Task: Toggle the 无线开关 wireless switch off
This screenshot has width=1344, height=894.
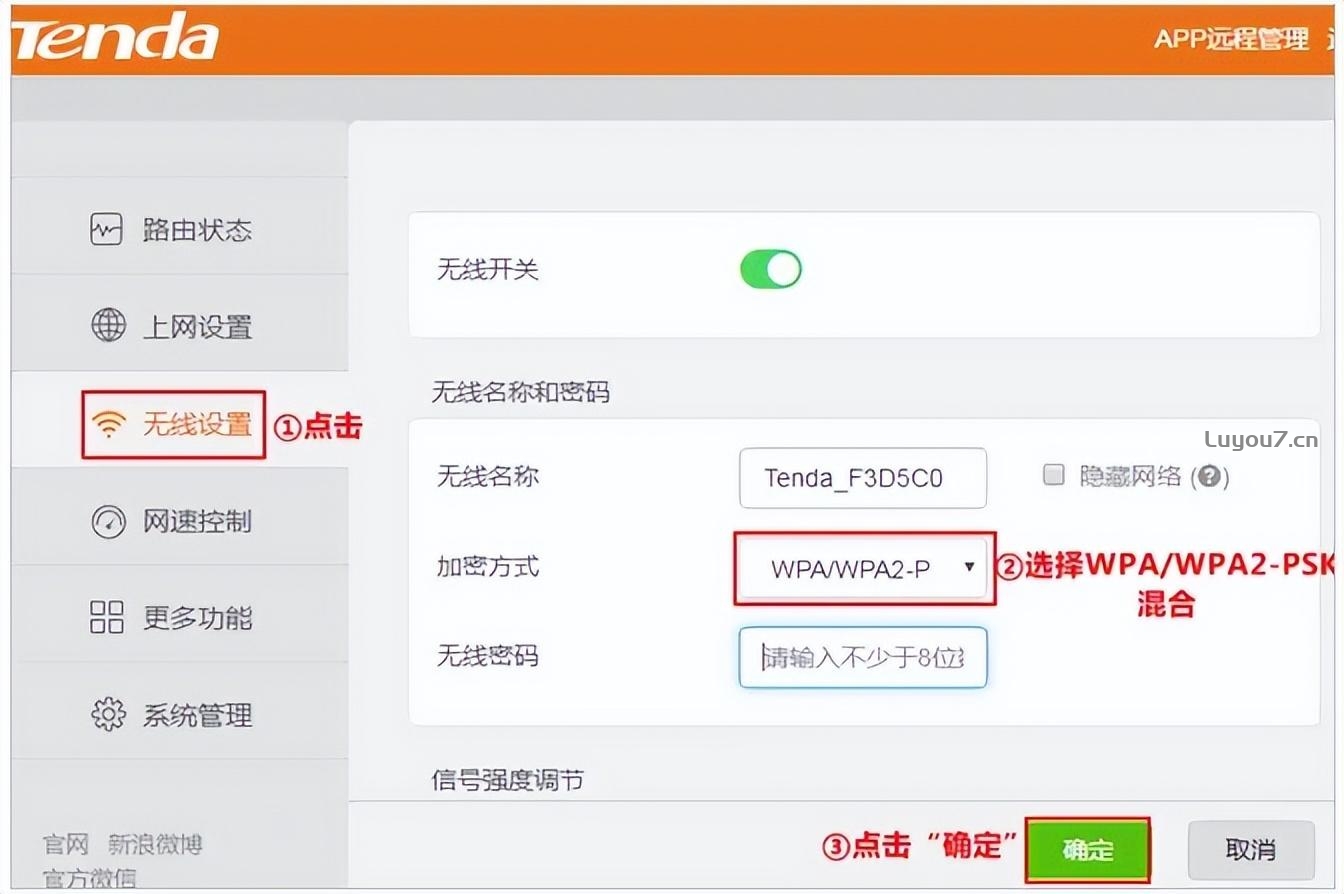Action: click(x=770, y=269)
